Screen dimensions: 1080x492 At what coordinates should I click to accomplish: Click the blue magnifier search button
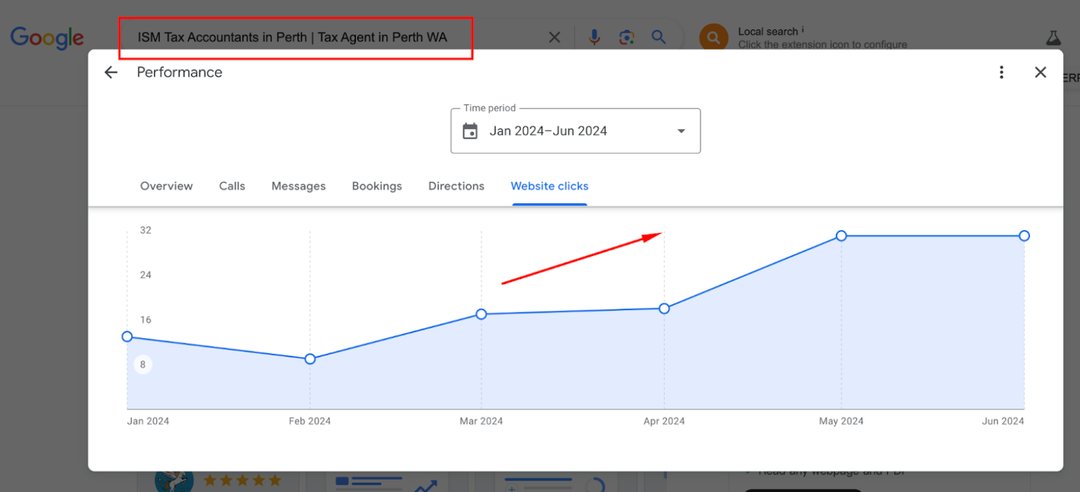click(659, 37)
